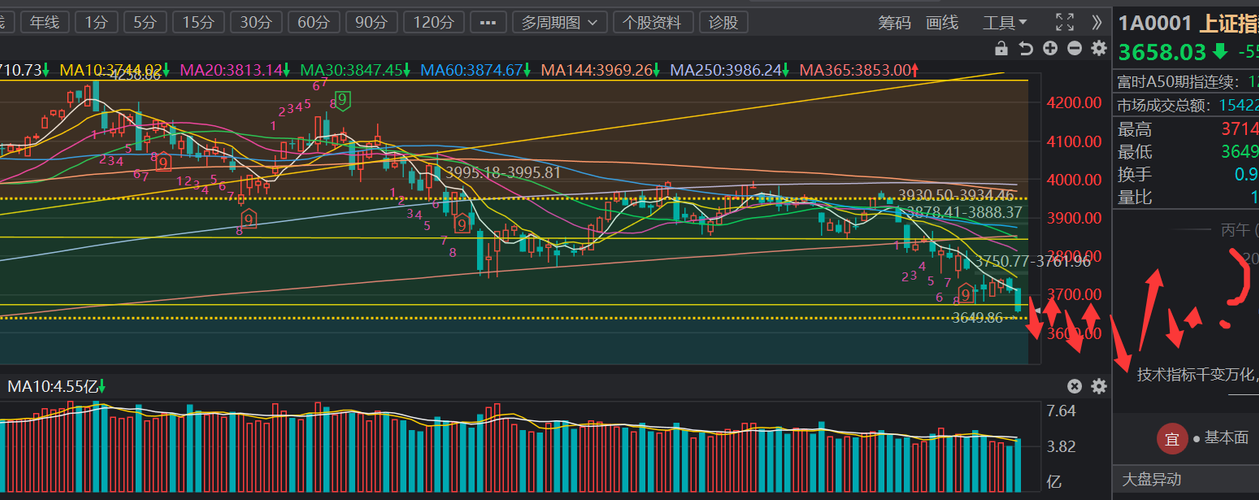Undo the last chart action with the arrow icon
This screenshot has width=1259, height=500.
1025,48
